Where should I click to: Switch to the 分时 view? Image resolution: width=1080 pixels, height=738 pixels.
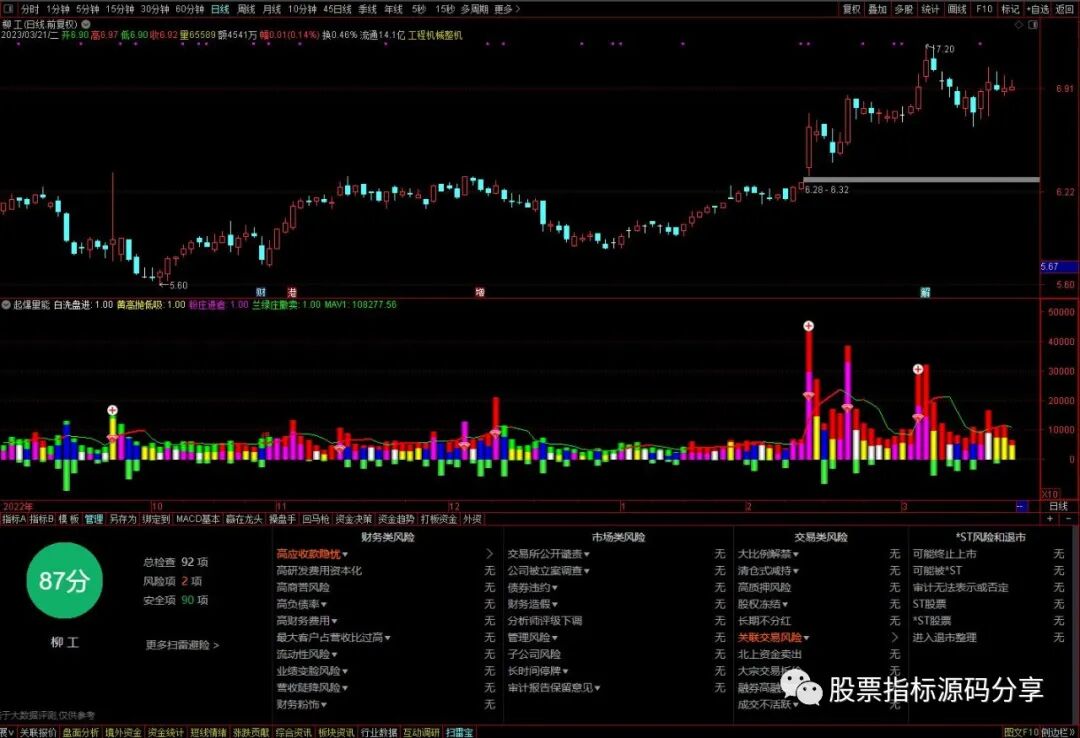coord(30,9)
